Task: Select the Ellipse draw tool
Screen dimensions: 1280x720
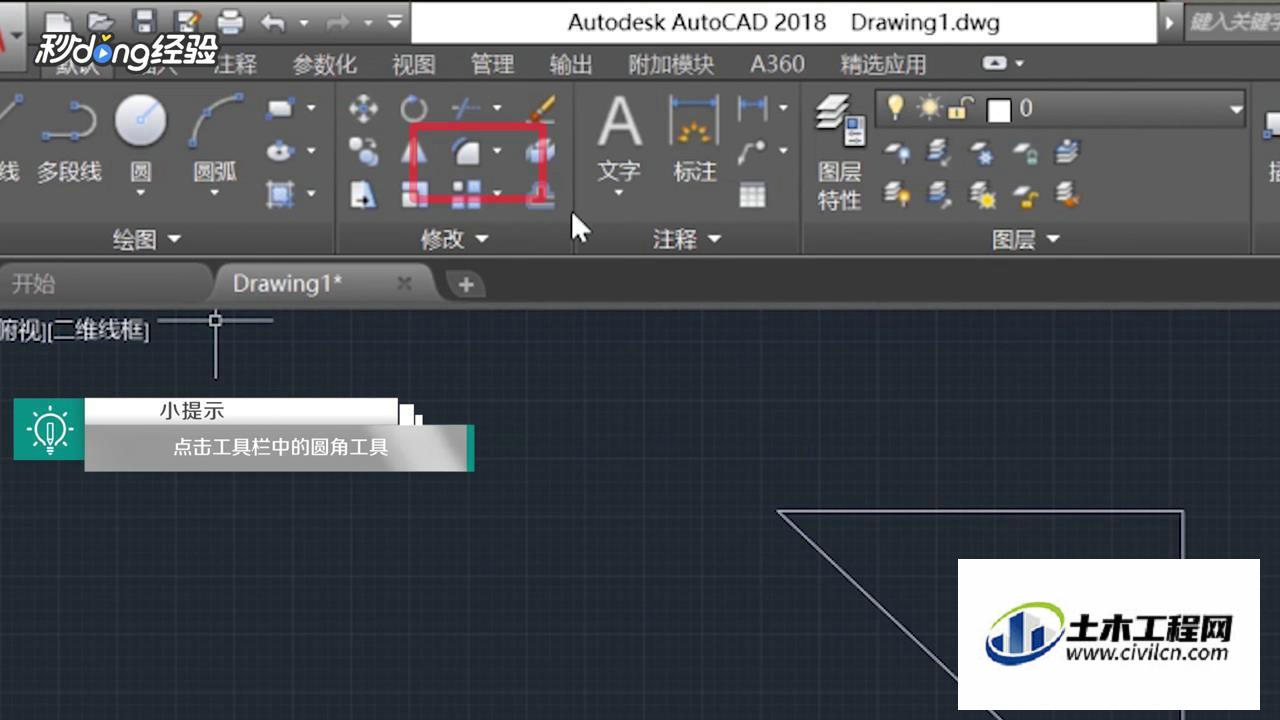Action: (x=280, y=151)
